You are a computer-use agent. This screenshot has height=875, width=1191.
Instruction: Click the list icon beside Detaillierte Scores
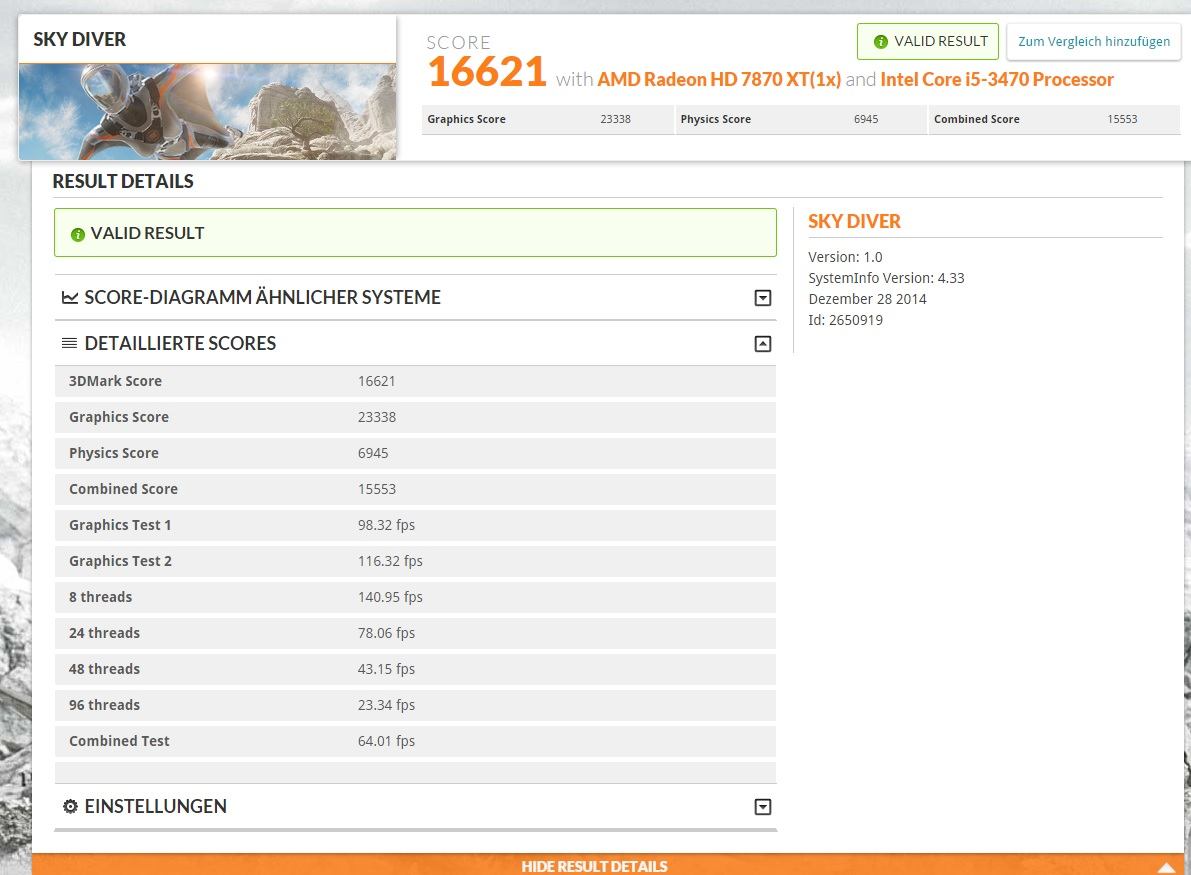[69, 343]
